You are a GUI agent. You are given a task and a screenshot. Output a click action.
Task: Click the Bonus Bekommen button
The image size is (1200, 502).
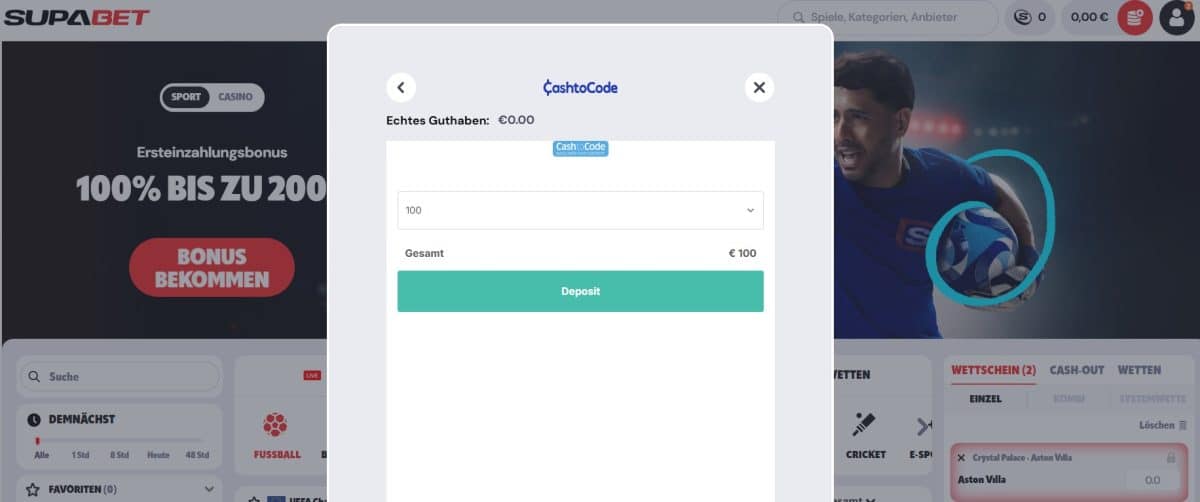point(211,267)
